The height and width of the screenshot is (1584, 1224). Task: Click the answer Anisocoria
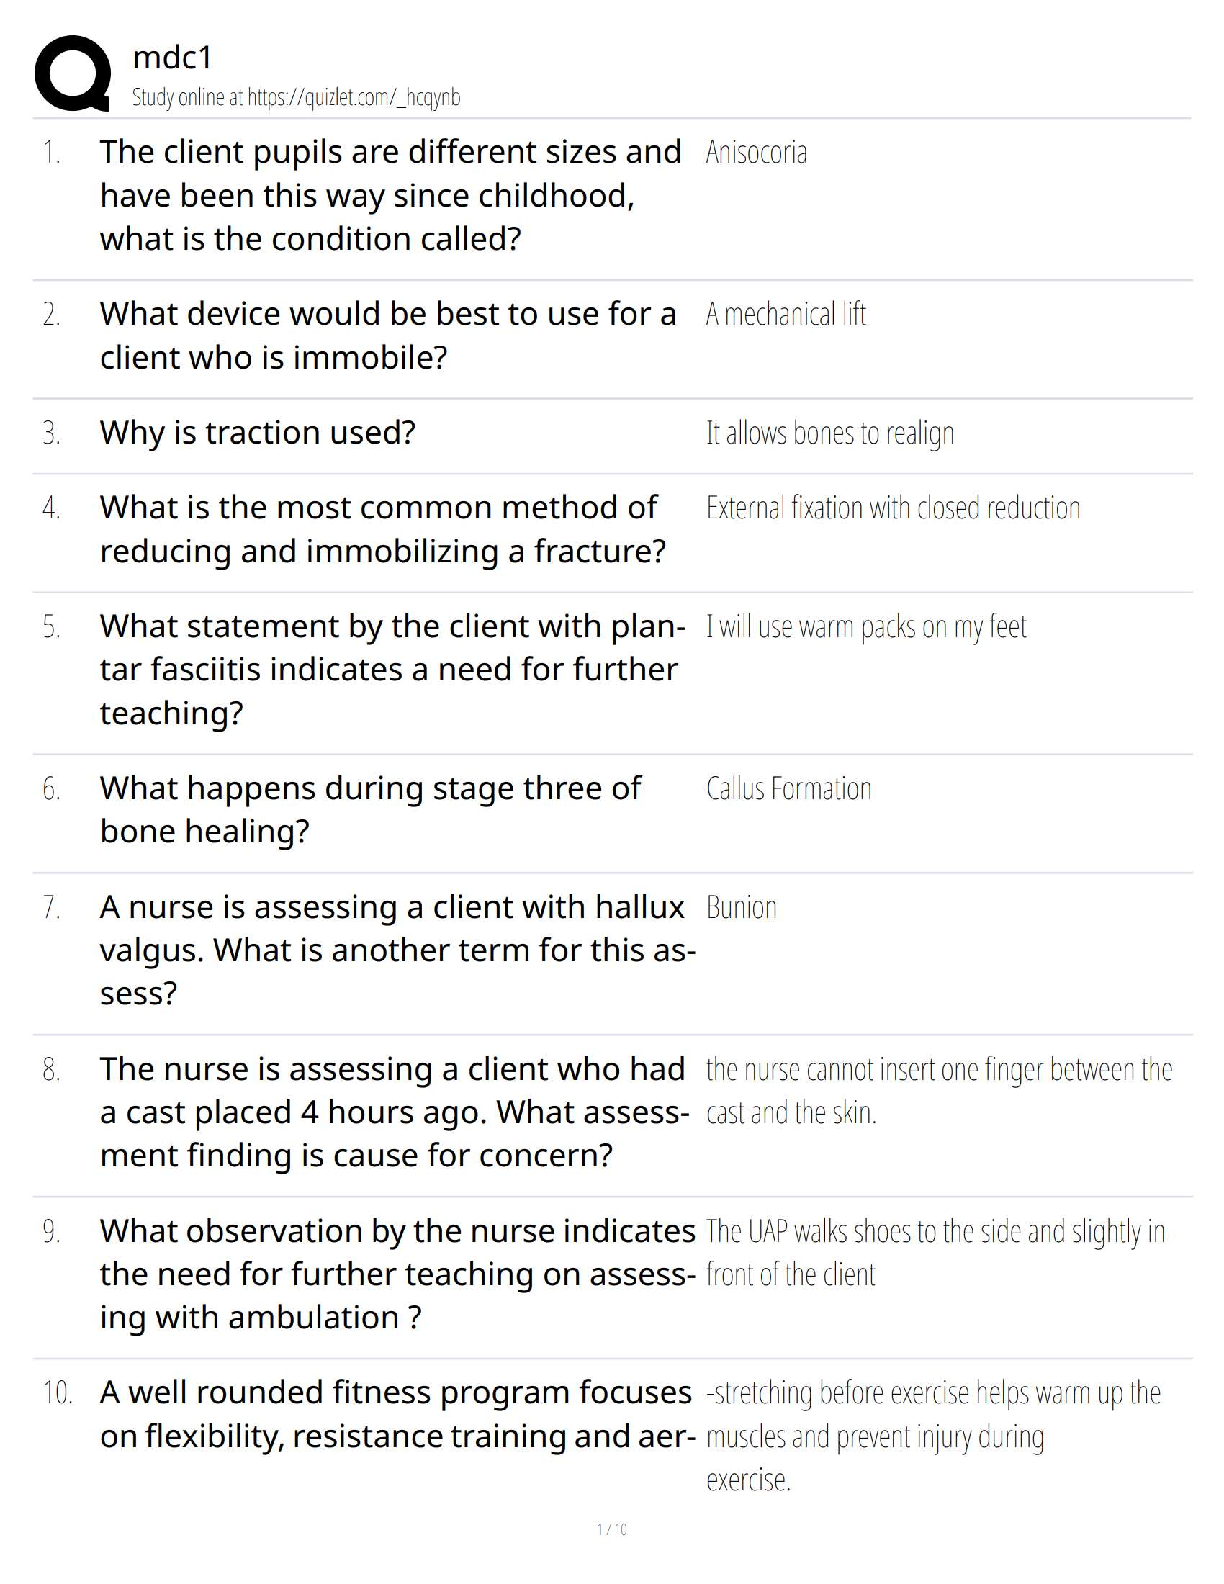(756, 152)
